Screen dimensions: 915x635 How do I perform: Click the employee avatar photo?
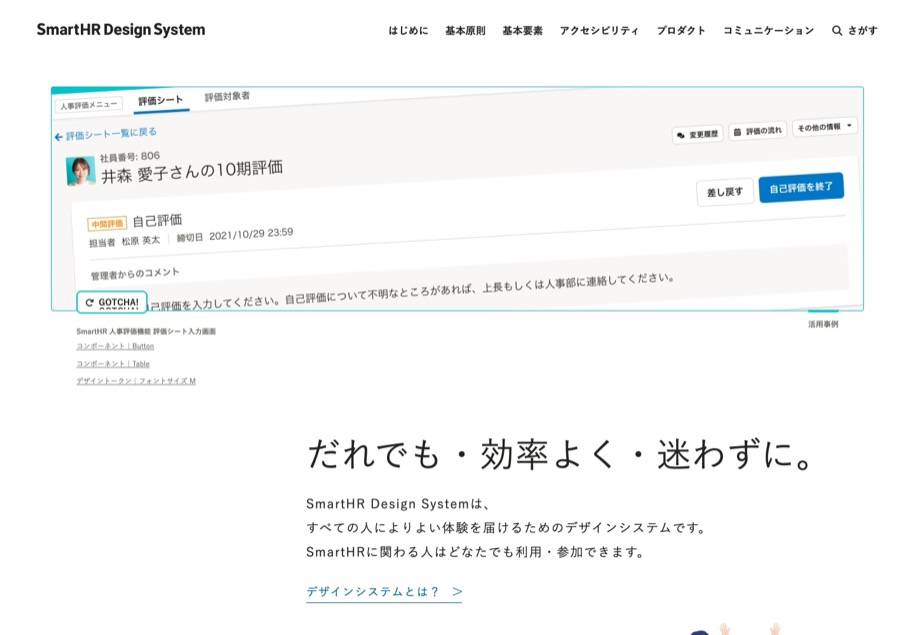click(81, 171)
